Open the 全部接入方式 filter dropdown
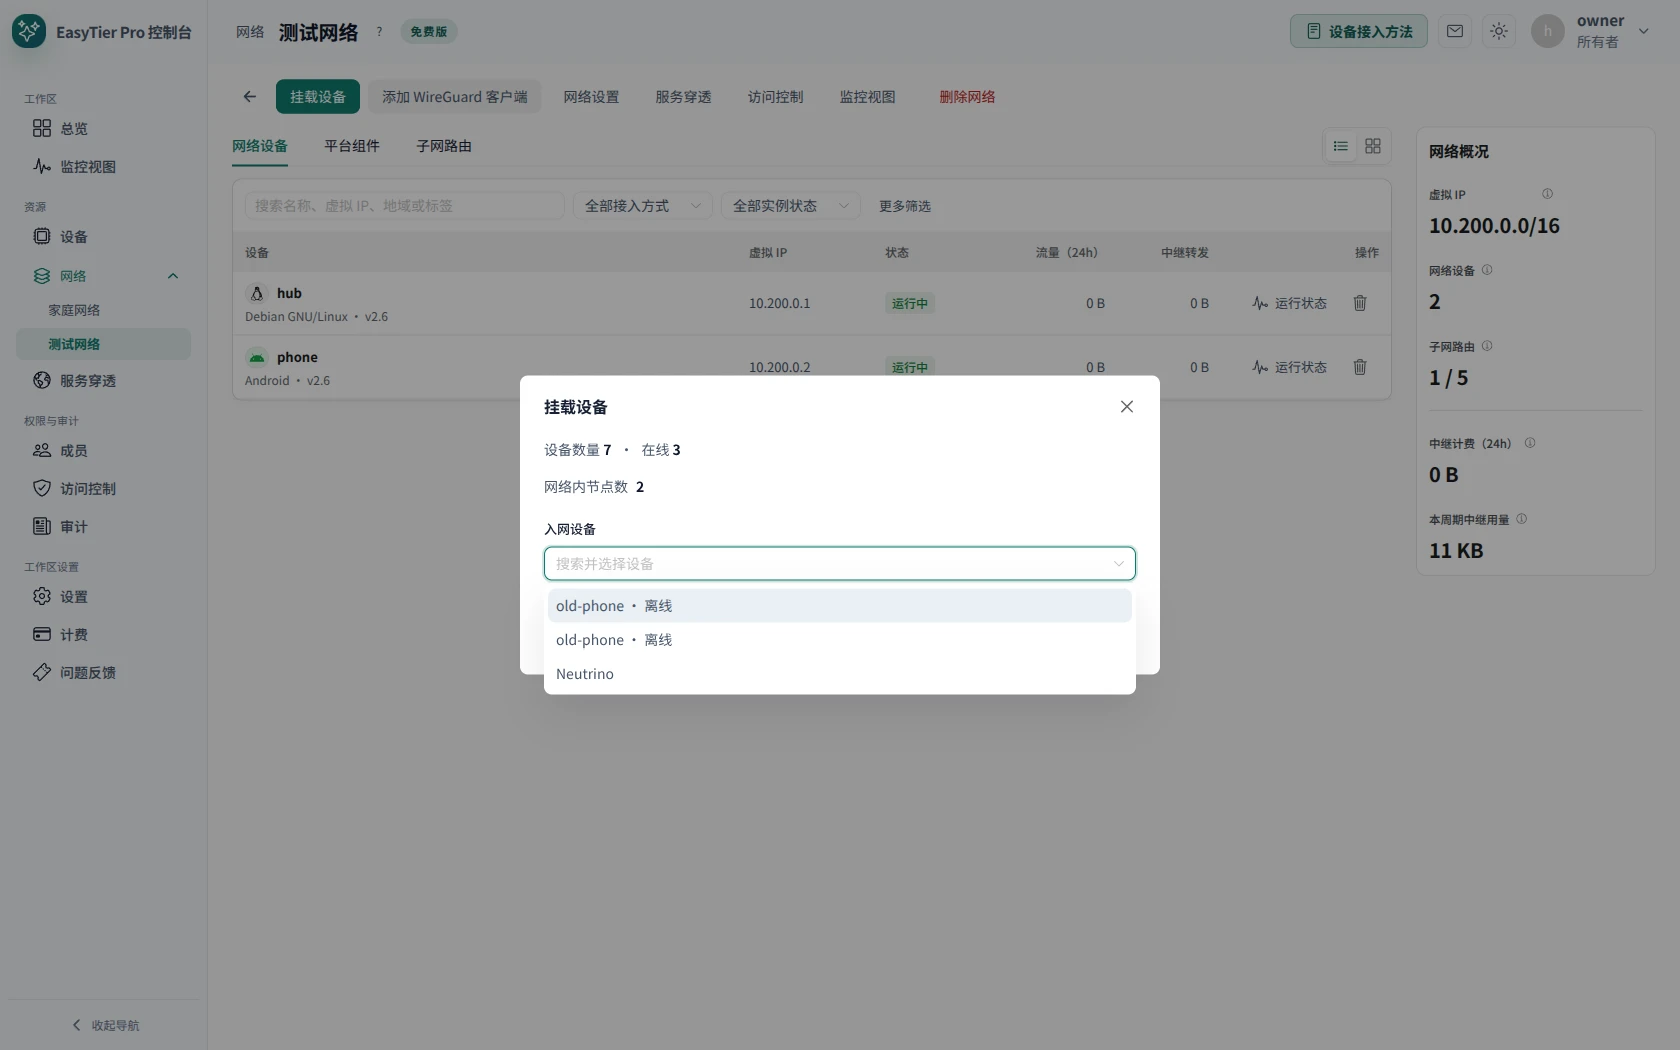The height and width of the screenshot is (1050, 1680). click(643, 206)
